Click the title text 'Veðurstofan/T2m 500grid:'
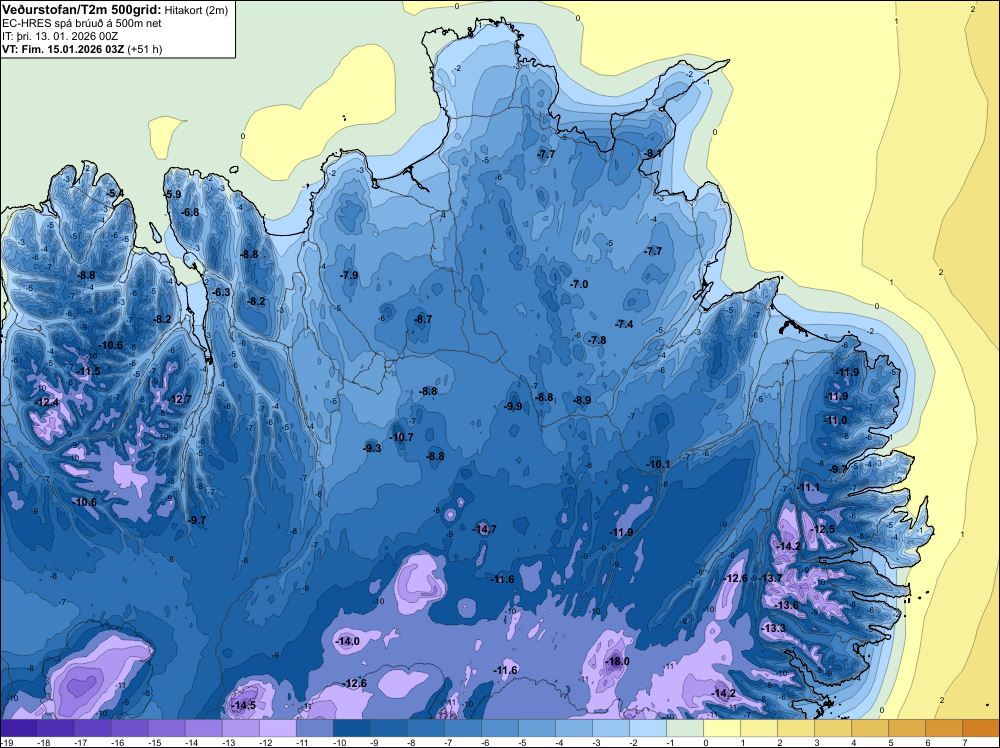Image resolution: width=1000 pixels, height=748 pixels. click(x=82, y=10)
